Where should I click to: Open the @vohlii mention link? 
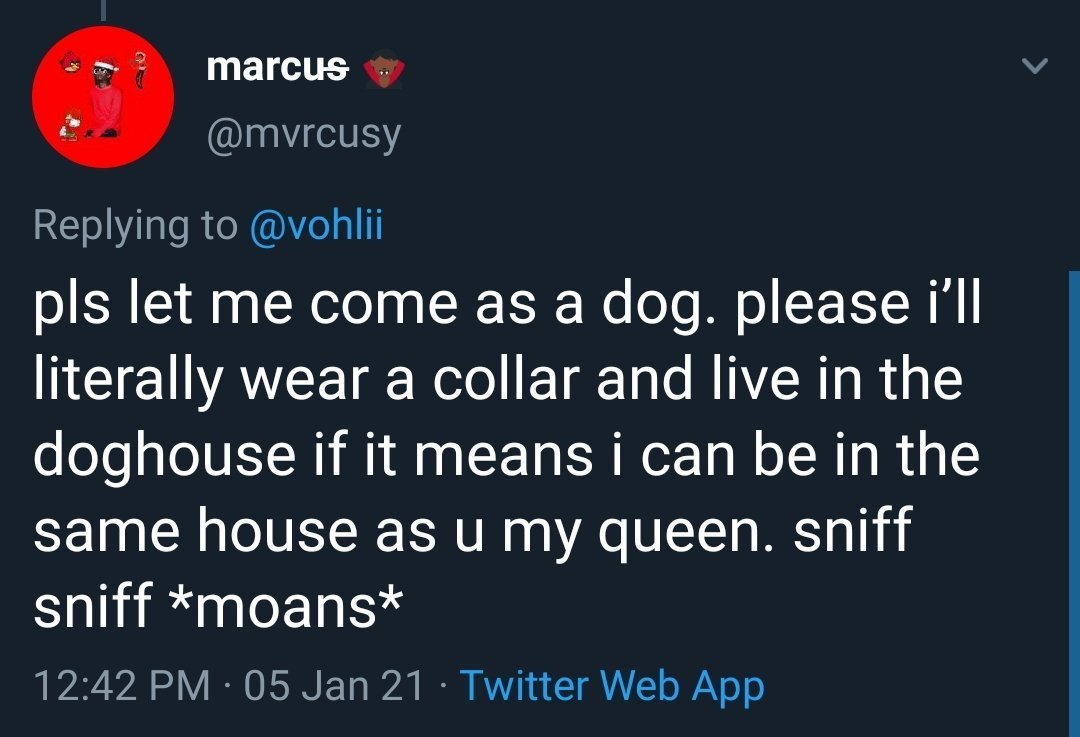pyautogui.click(x=316, y=225)
